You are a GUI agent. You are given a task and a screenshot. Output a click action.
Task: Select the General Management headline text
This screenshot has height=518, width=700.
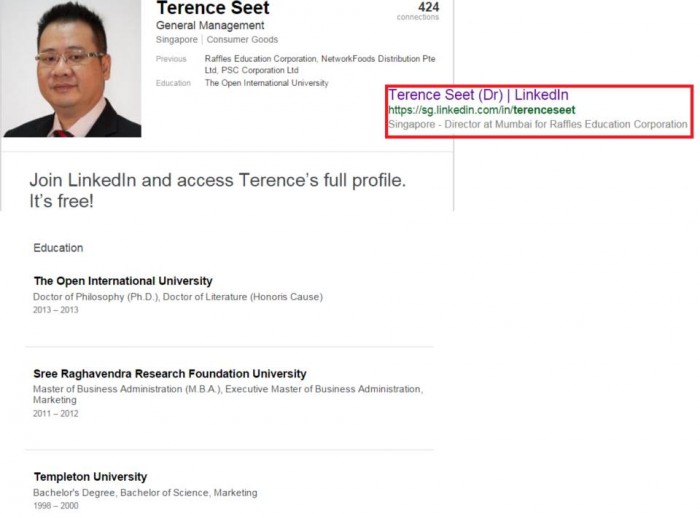click(210, 25)
